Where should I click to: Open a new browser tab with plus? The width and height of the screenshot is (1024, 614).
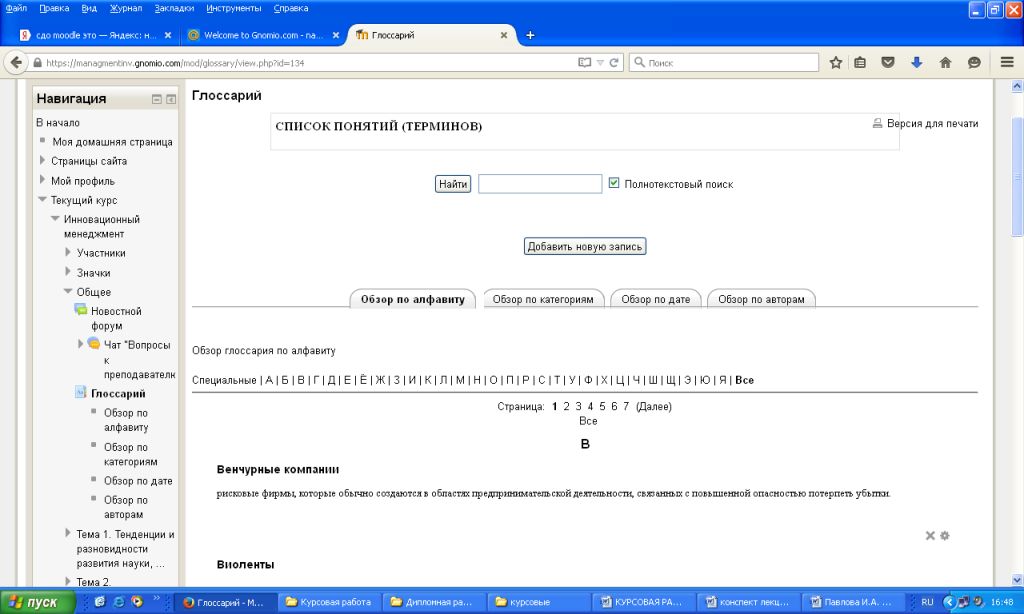(x=530, y=35)
